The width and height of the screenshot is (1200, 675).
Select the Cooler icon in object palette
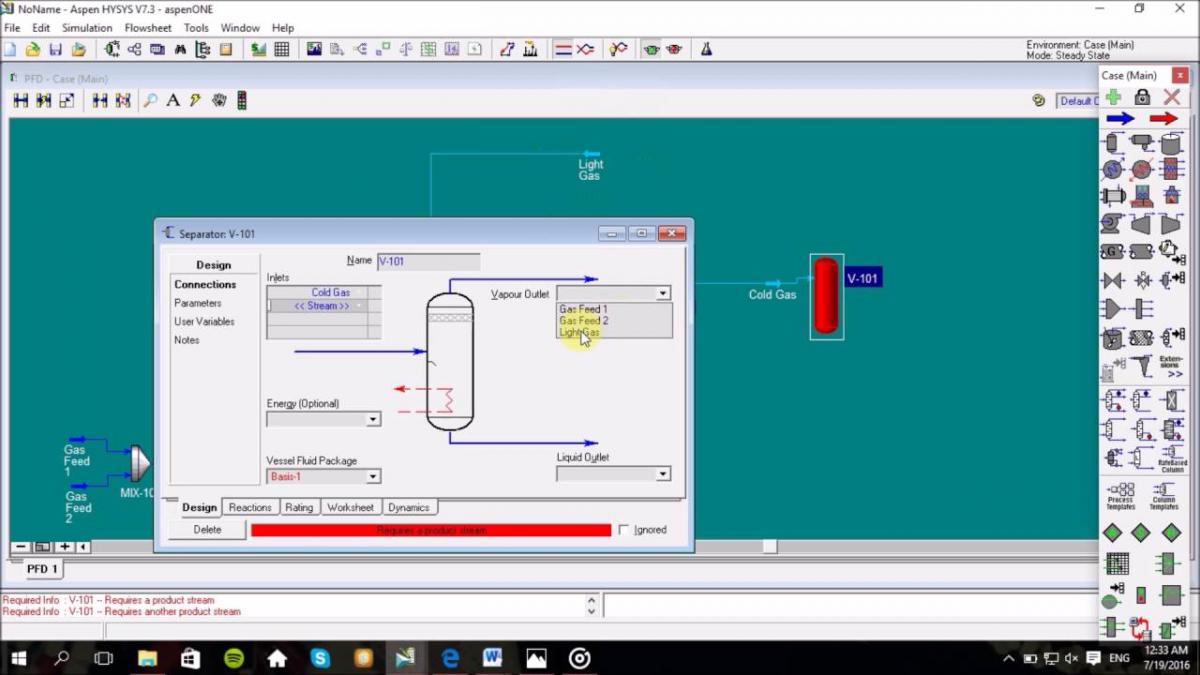click(1112, 170)
